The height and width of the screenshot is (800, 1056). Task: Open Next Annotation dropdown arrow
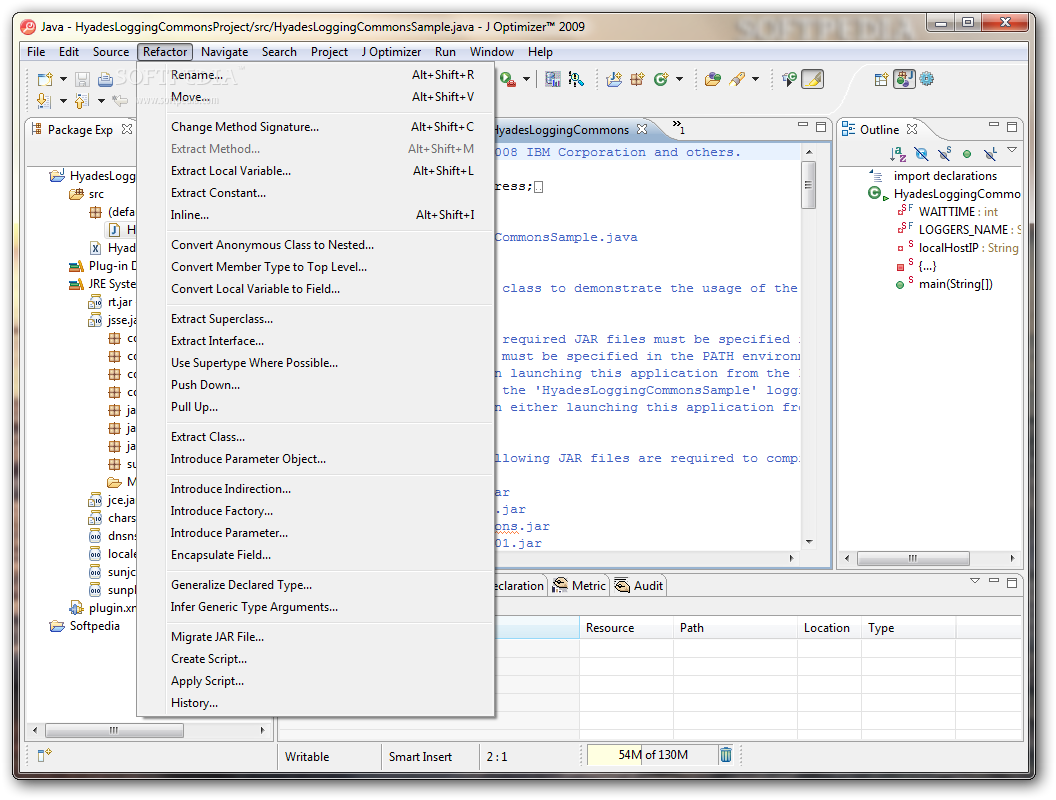pos(63,101)
